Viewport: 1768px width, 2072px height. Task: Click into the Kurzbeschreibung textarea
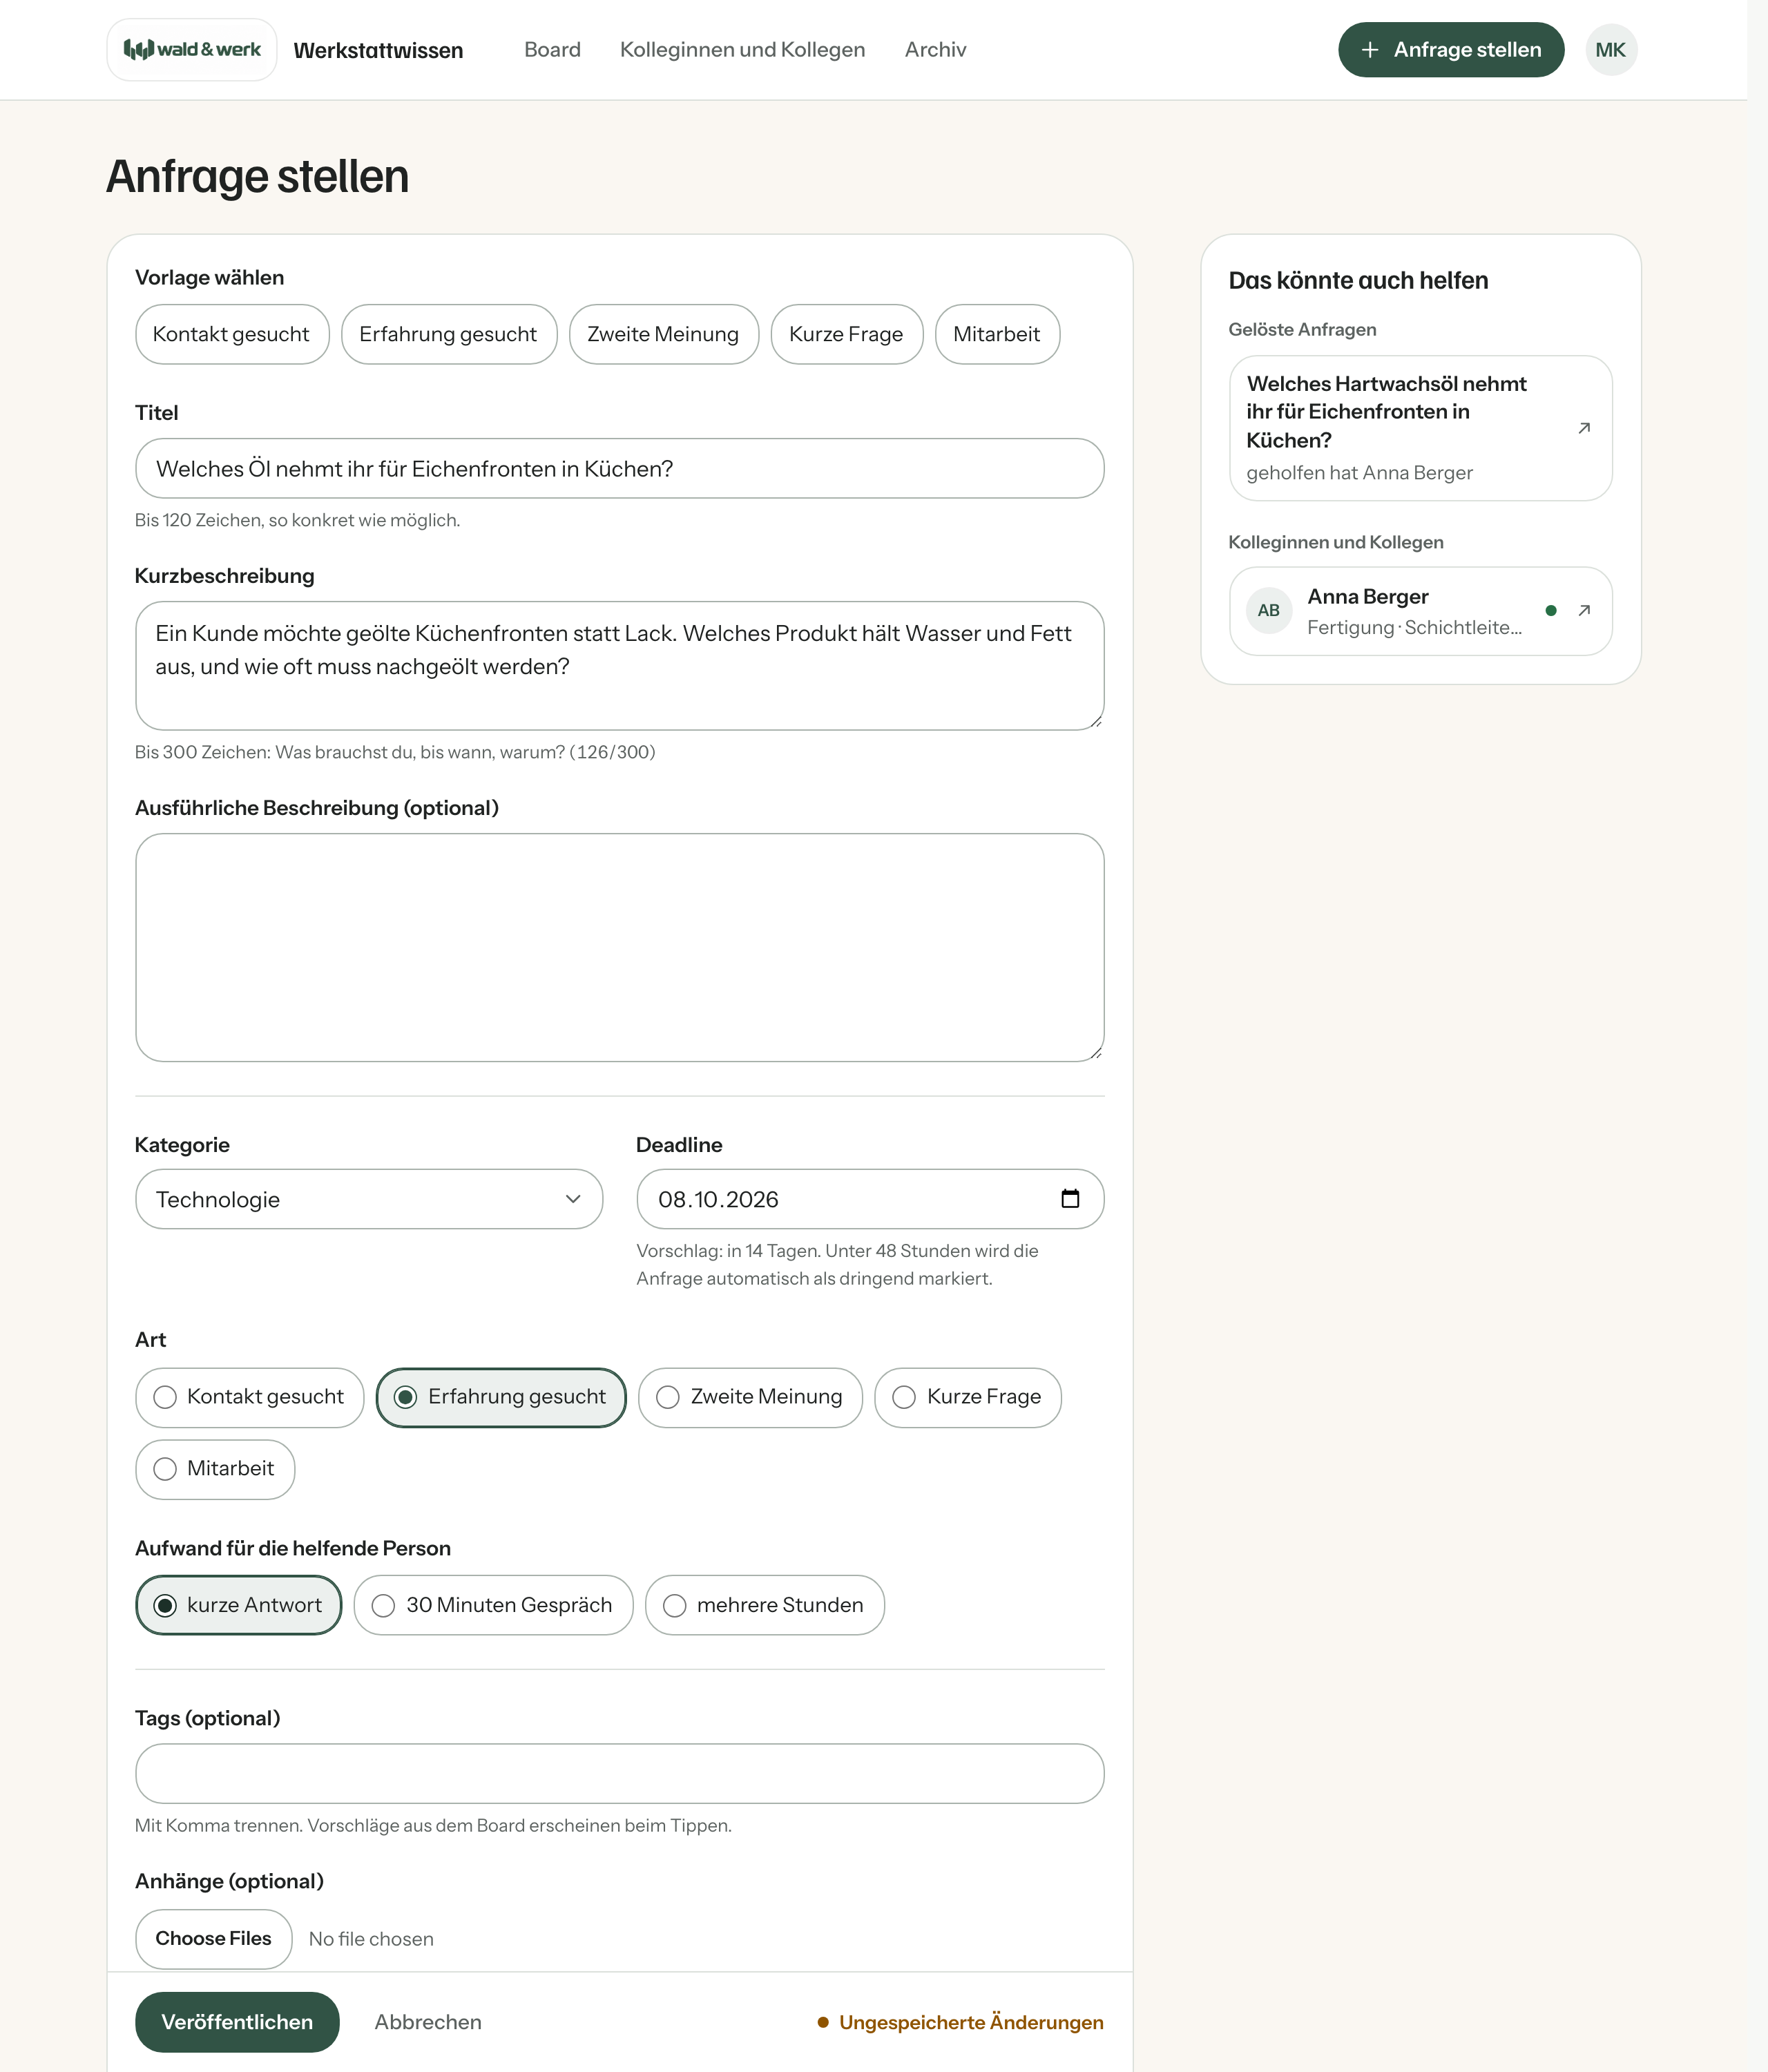click(619, 666)
